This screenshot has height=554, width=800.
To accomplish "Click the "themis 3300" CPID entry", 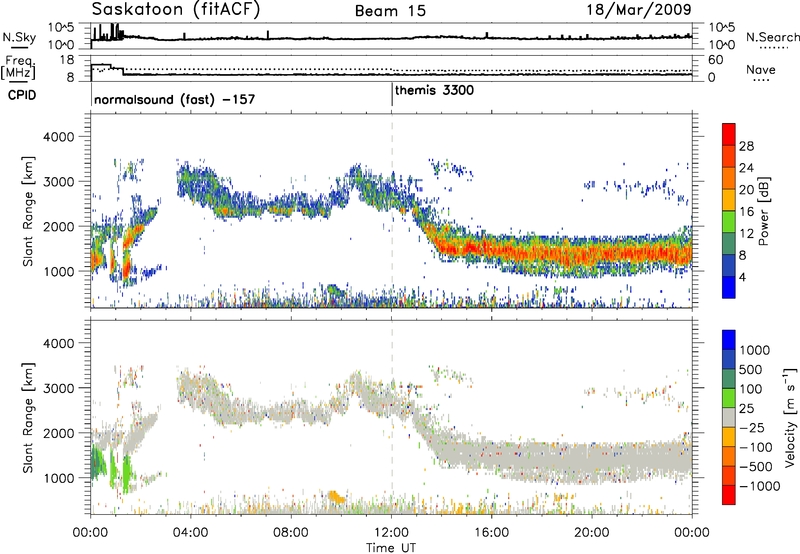I will tap(434, 90).
